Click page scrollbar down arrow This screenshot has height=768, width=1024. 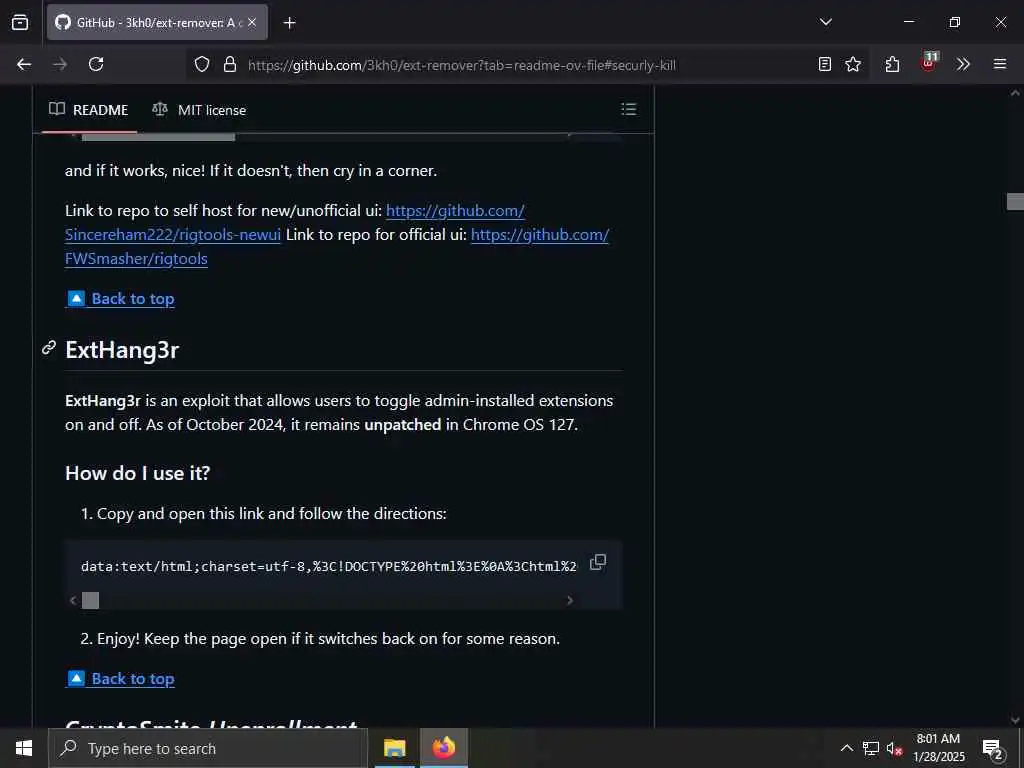point(1015,720)
